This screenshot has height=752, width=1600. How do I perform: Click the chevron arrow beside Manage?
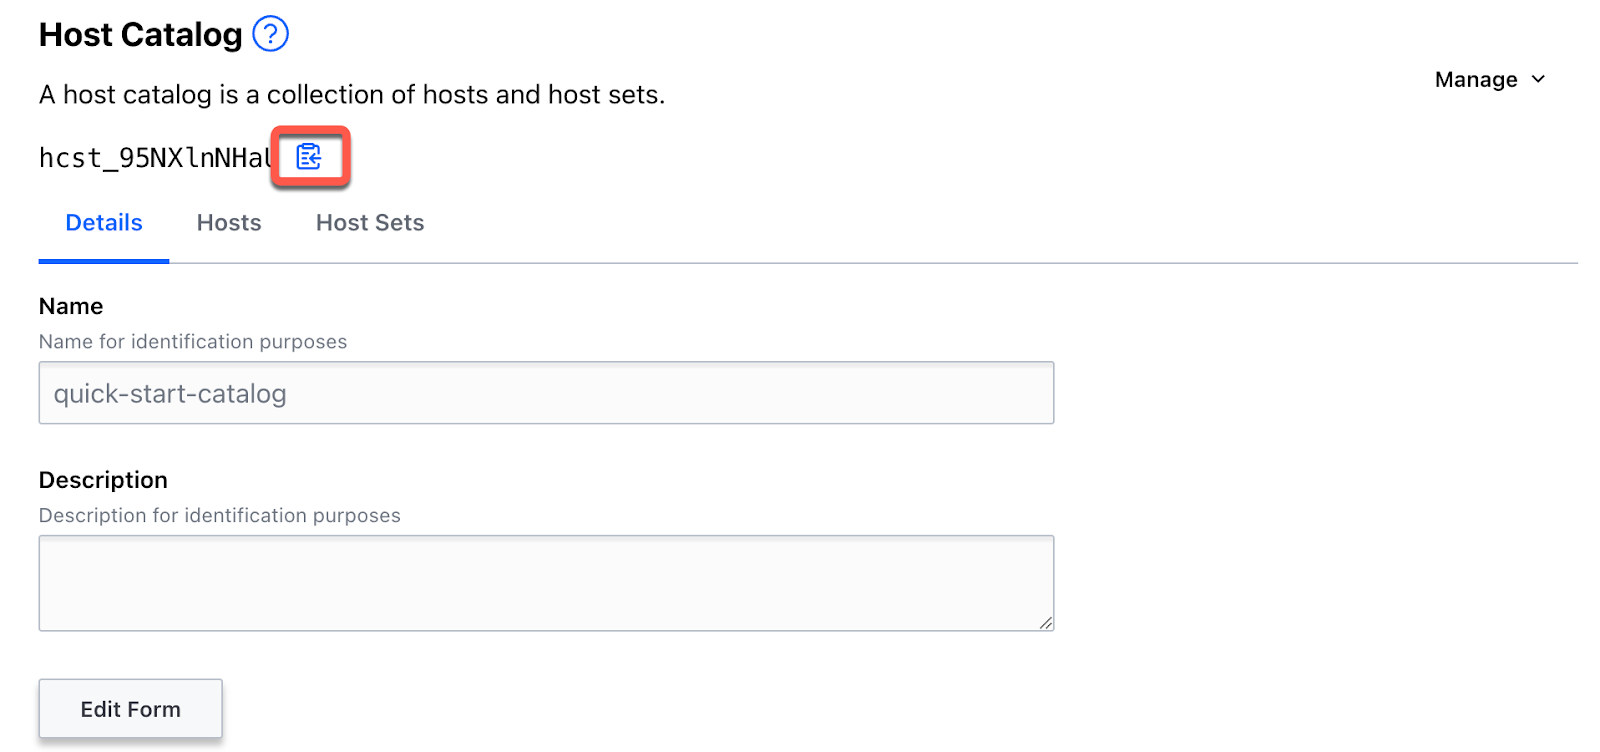coord(1539,79)
